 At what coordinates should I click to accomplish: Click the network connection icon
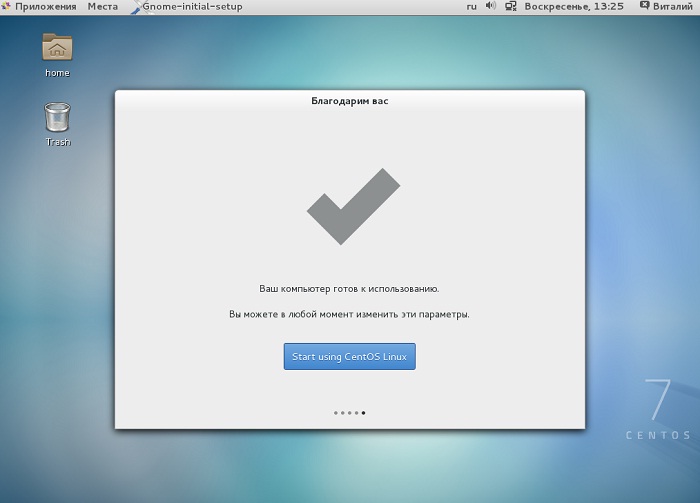[511, 6]
